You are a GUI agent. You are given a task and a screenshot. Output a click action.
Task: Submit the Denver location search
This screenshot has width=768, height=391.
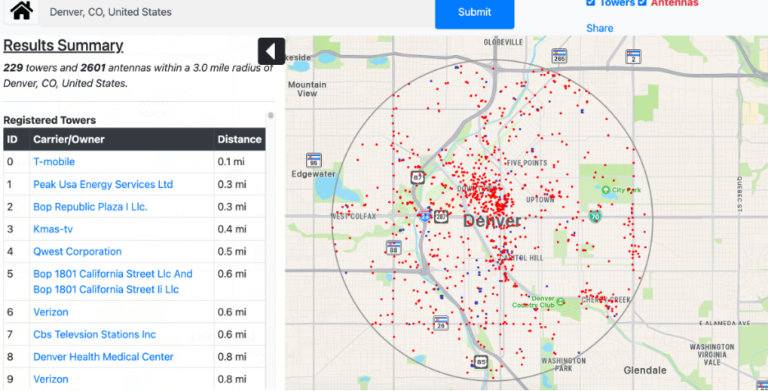474,13
